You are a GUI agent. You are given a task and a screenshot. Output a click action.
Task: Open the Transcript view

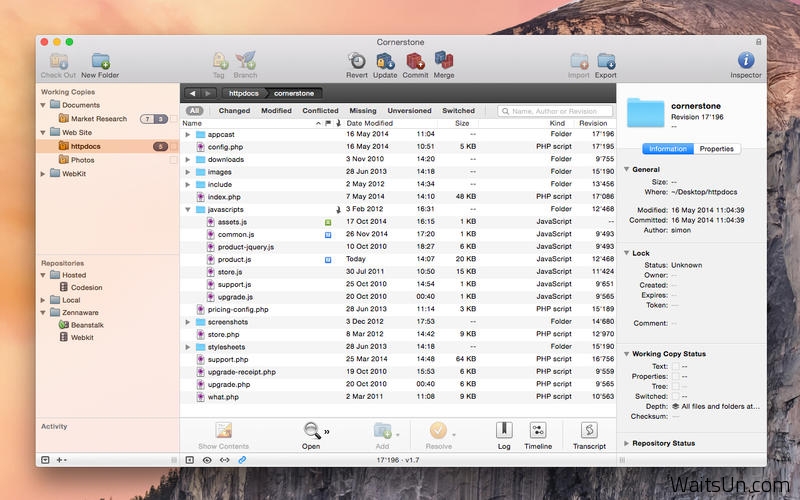click(589, 431)
